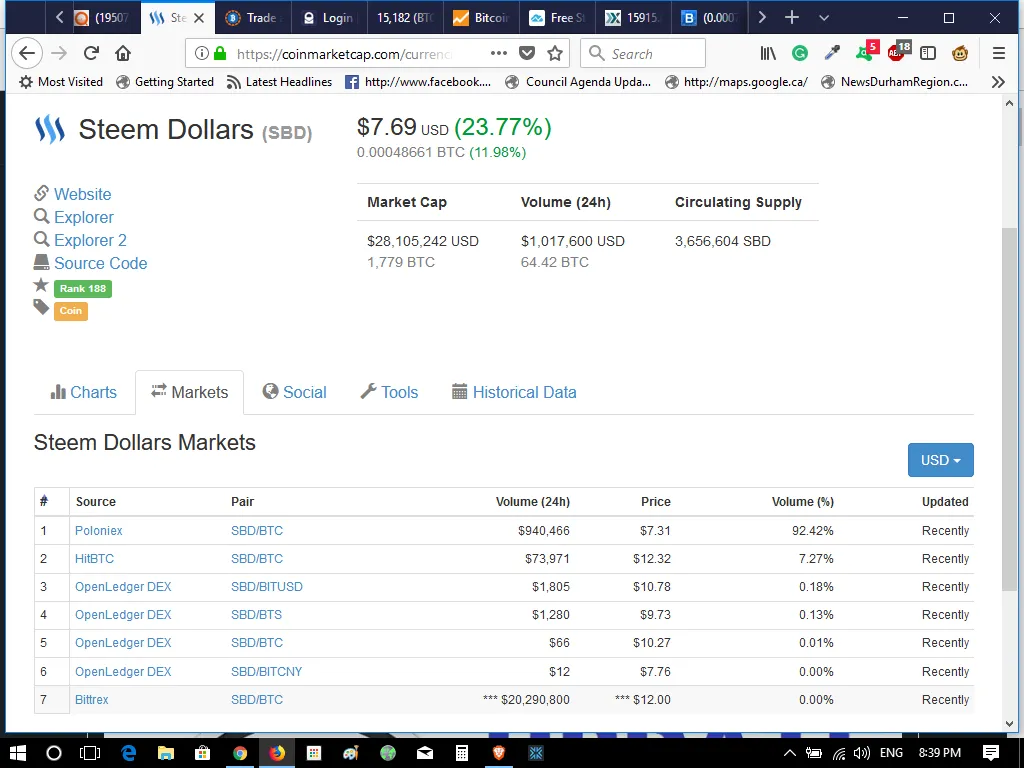Screen dimensions: 1024x768
Task: List all tabs dropdown arrow
Action: point(824,18)
